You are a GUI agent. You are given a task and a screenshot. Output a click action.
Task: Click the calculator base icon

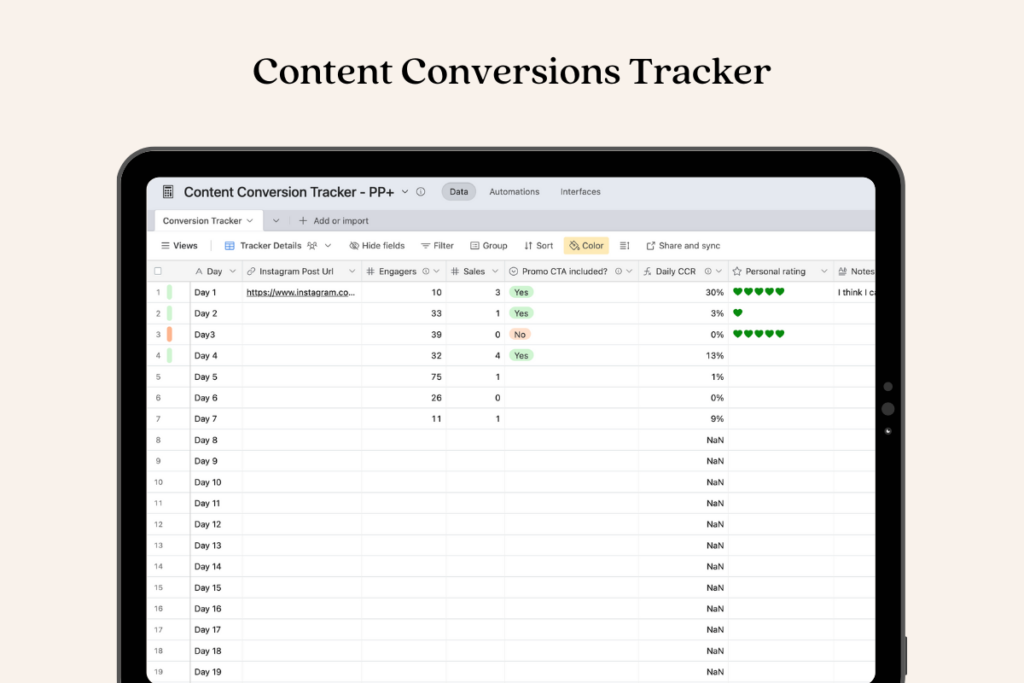[x=168, y=192]
